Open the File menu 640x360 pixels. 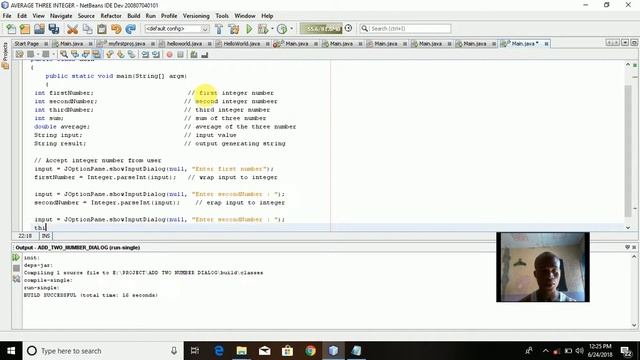click(7, 16)
